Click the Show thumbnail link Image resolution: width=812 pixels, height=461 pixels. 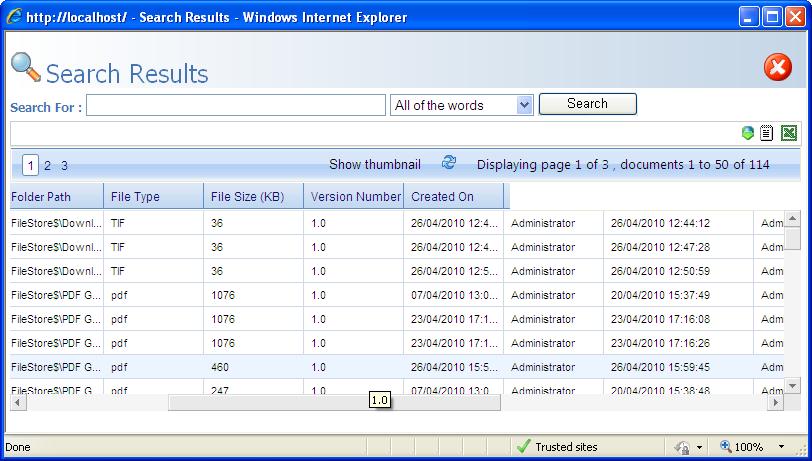click(374, 164)
